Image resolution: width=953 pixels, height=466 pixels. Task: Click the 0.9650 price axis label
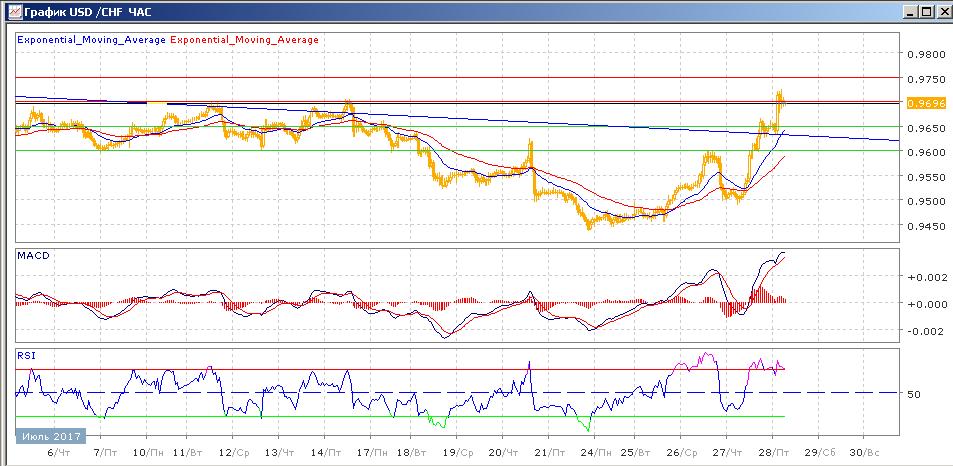[926, 128]
